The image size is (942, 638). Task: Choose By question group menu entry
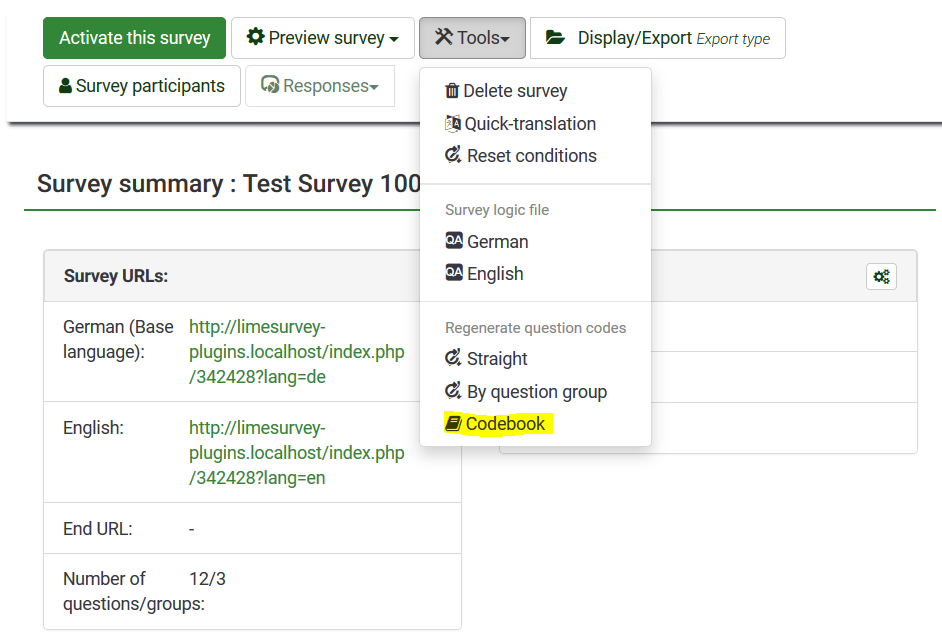point(536,392)
